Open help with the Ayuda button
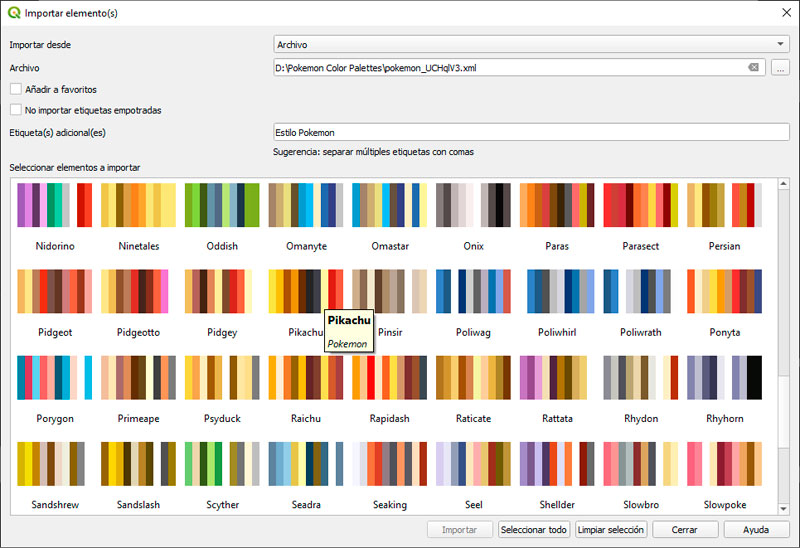The height and width of the screenshot is (548, 800). (x=756, y=530)
